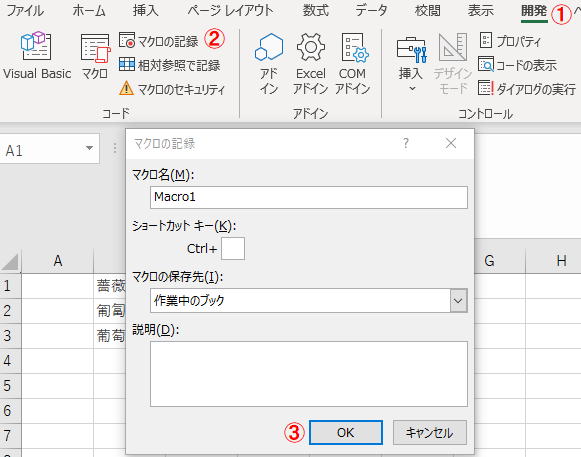Switch to the ホーム tab
581x457 pixels.
(89, 11)
